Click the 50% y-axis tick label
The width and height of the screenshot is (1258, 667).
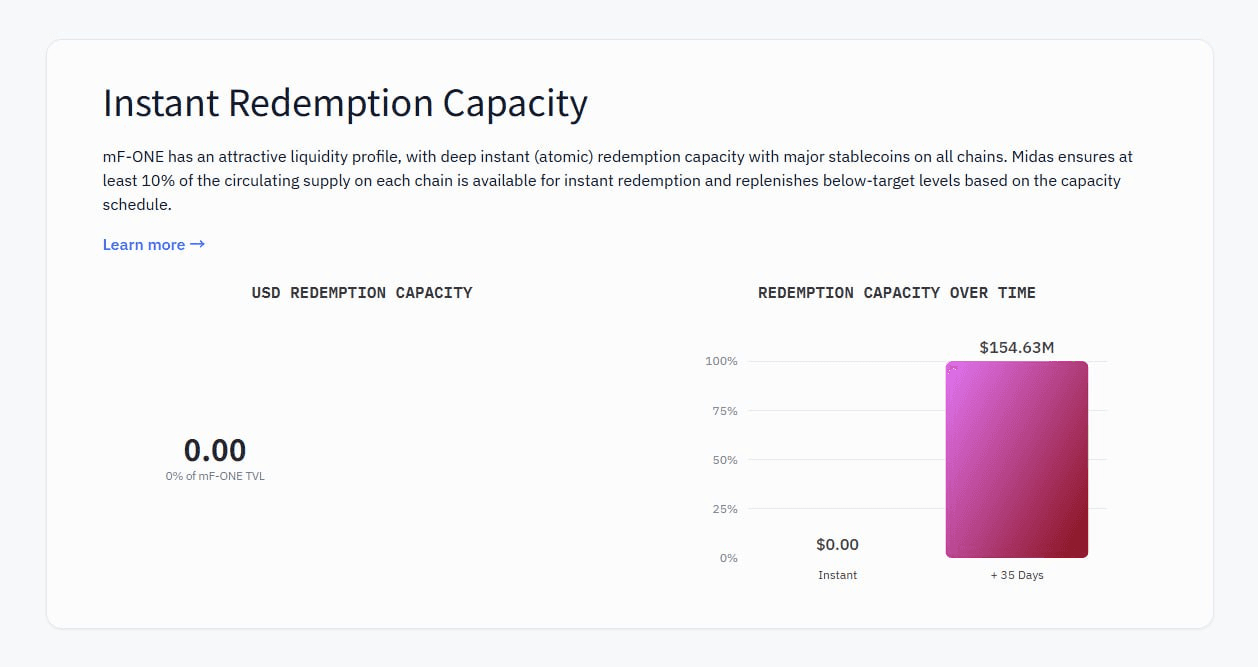[x=723, y=460]
